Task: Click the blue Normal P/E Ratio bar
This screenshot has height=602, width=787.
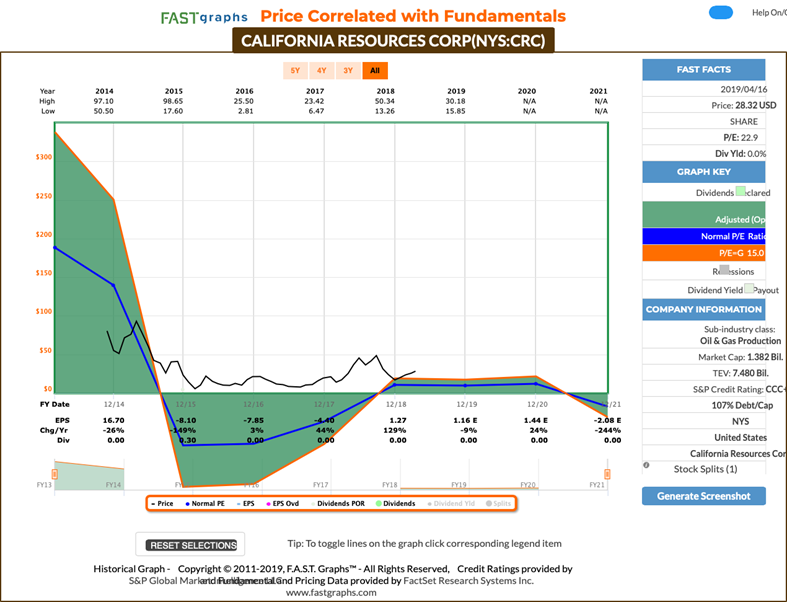Action: pyautogui.click(x=704, y=236)
